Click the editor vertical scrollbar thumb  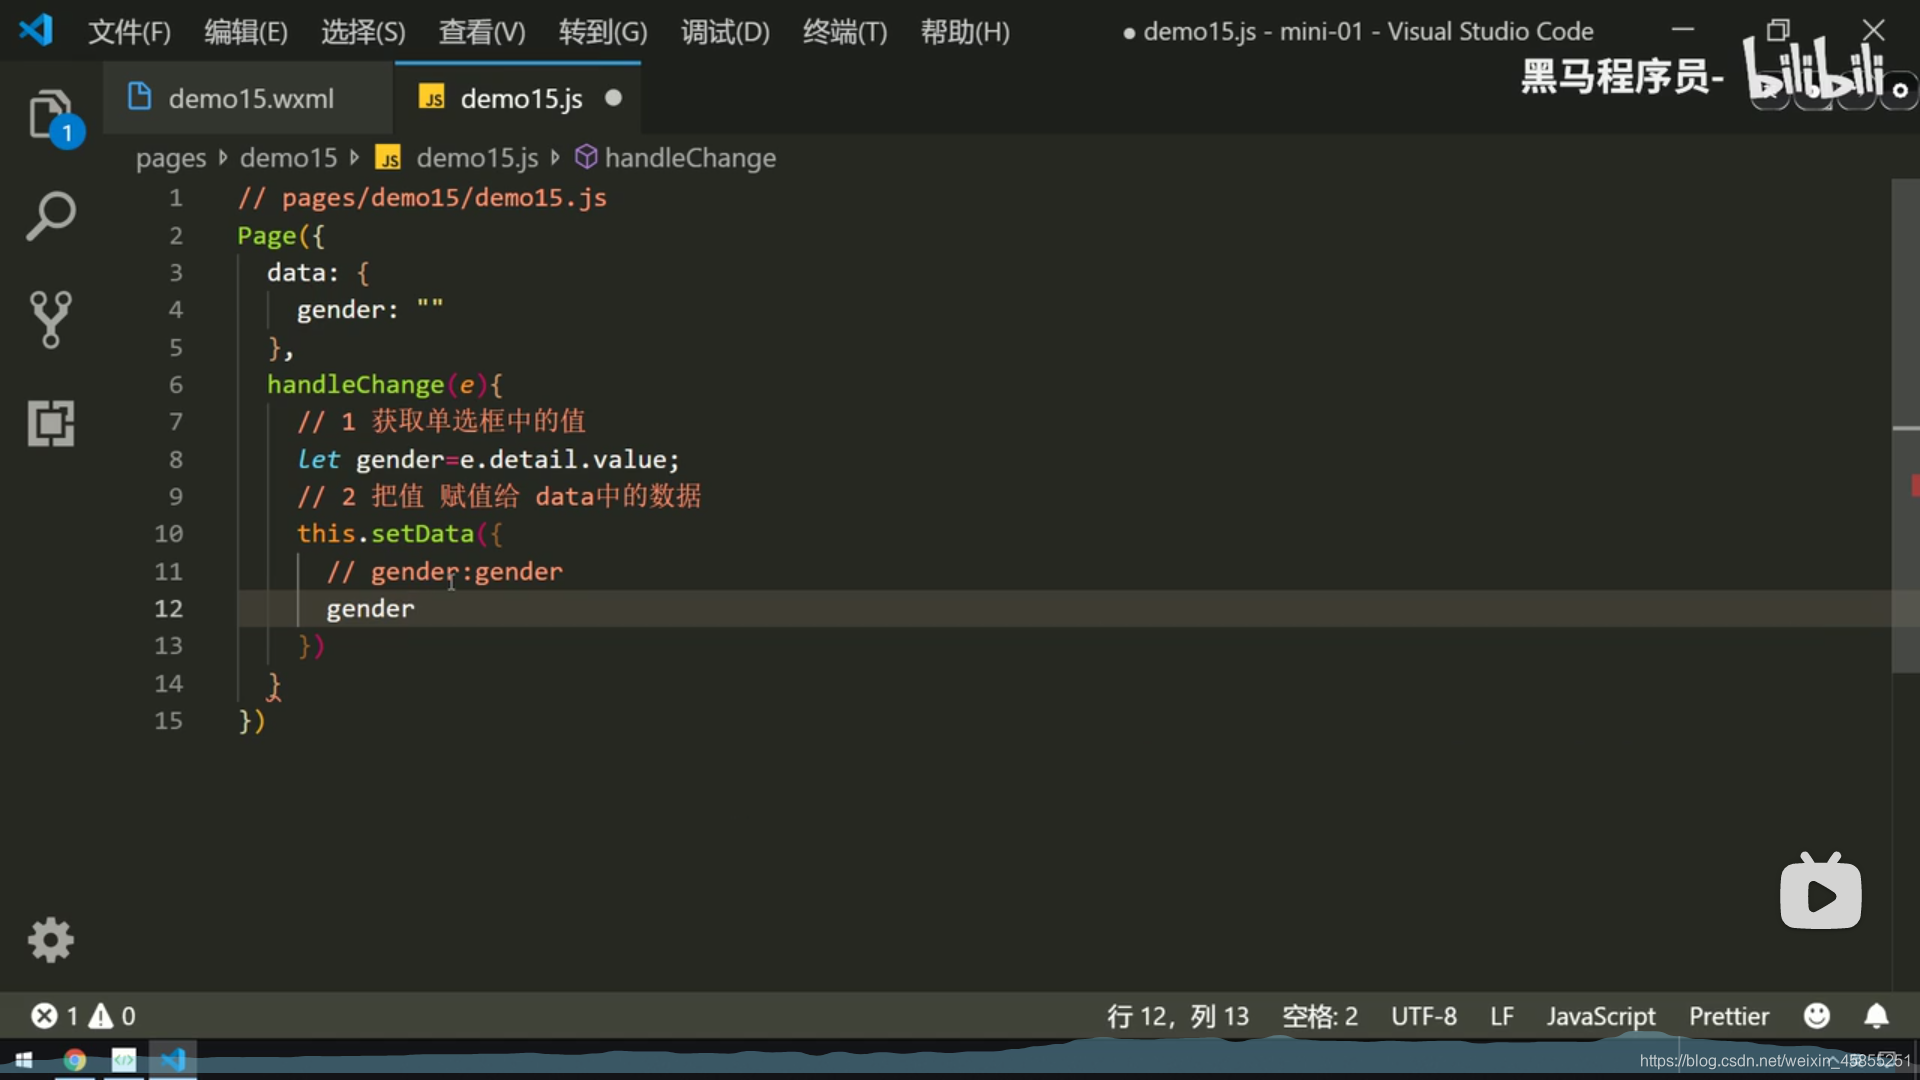1905,425
